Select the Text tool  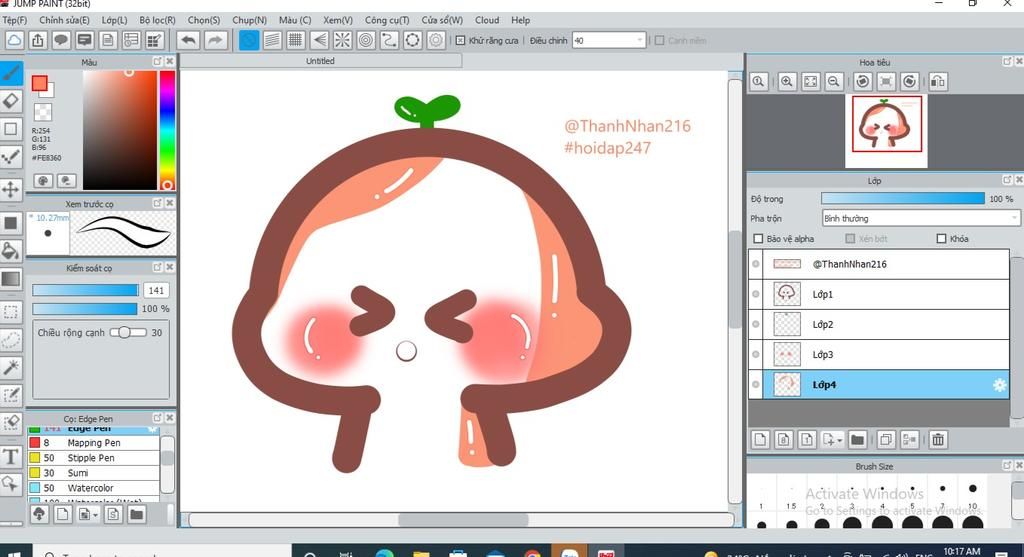coord(11,456)
